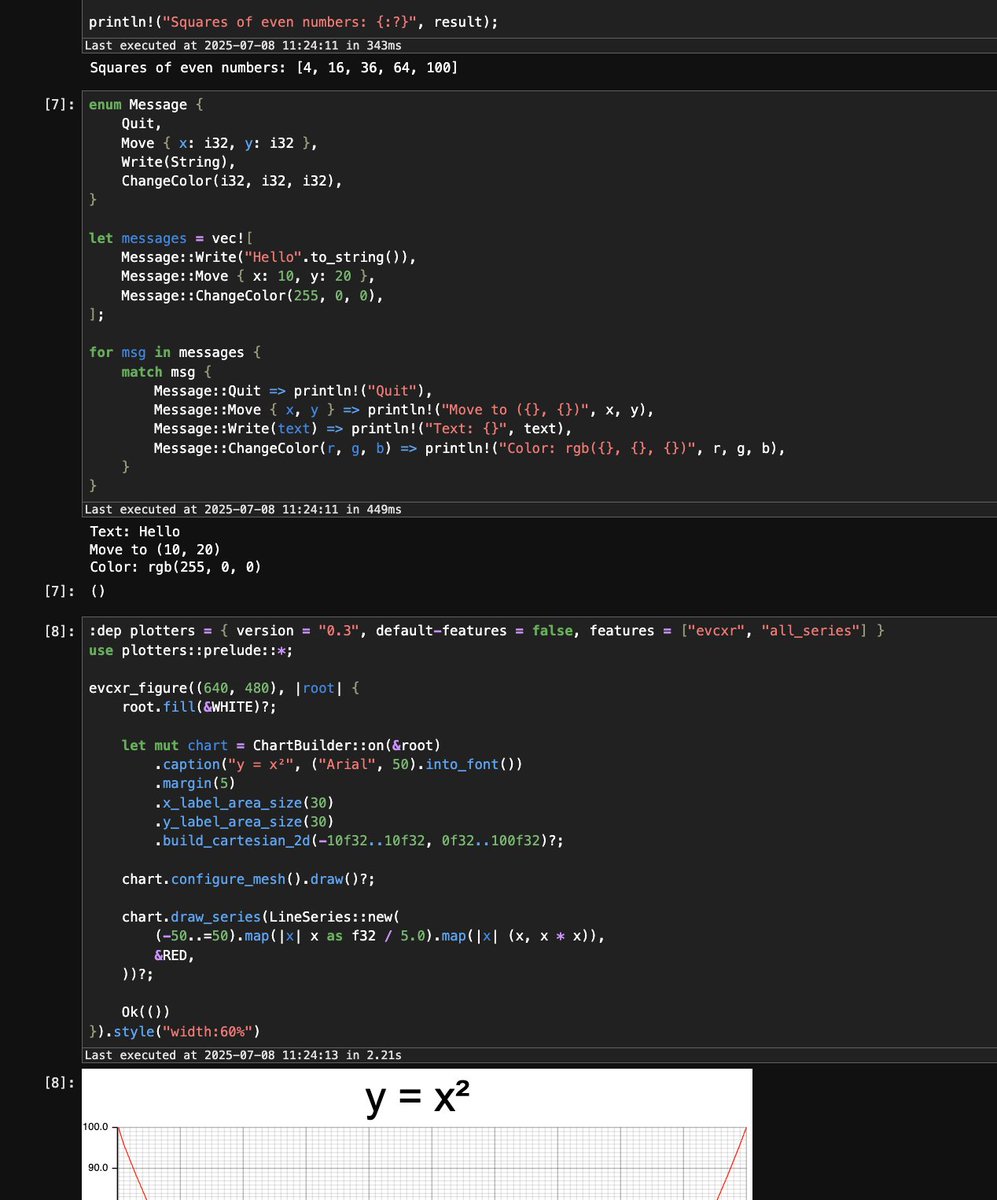Viewport: 997px width, 1200px height.
Task: Click the timestamp ending in 449ms
Action: pyautogui.click(x=243, y=509)
